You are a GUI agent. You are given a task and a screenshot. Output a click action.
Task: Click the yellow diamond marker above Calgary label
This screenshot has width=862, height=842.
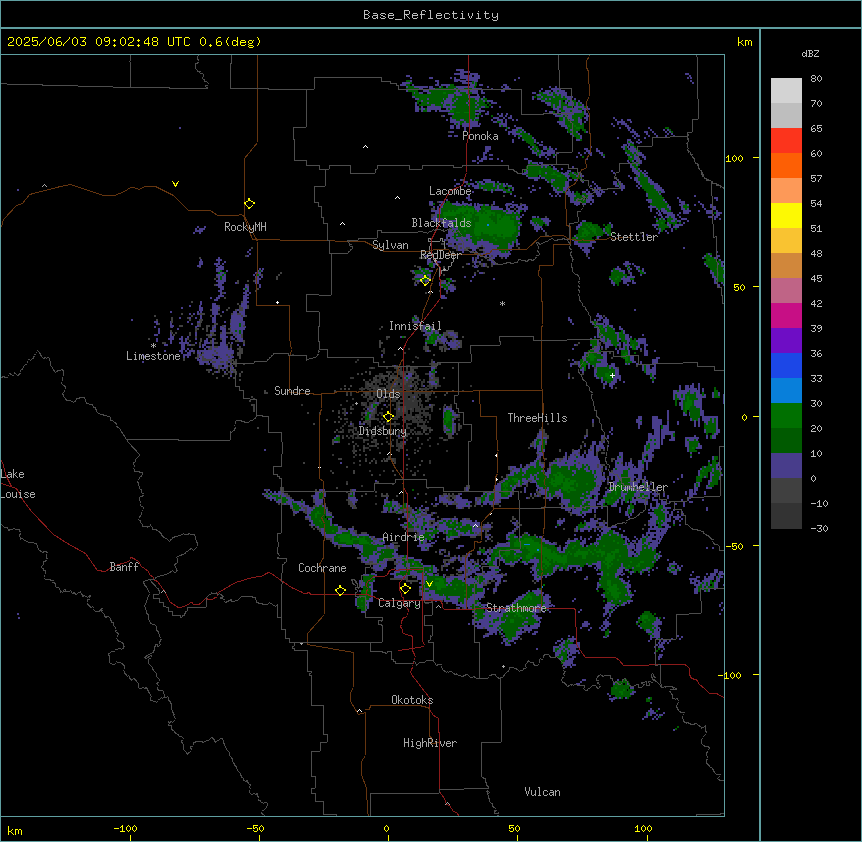coord(405,589)
